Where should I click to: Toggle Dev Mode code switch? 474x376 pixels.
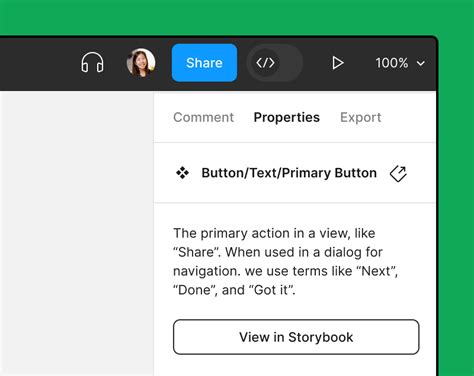click(x=275, y=63)
